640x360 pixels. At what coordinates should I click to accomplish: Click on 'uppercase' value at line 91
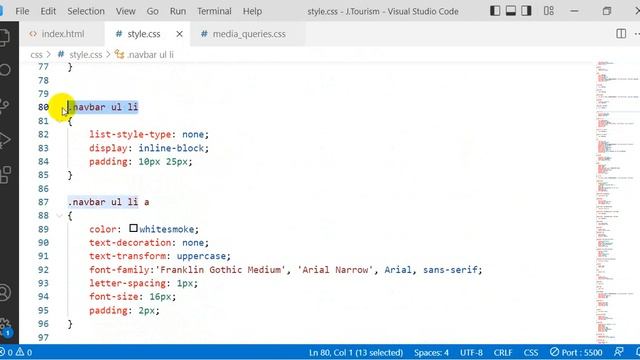201,256
